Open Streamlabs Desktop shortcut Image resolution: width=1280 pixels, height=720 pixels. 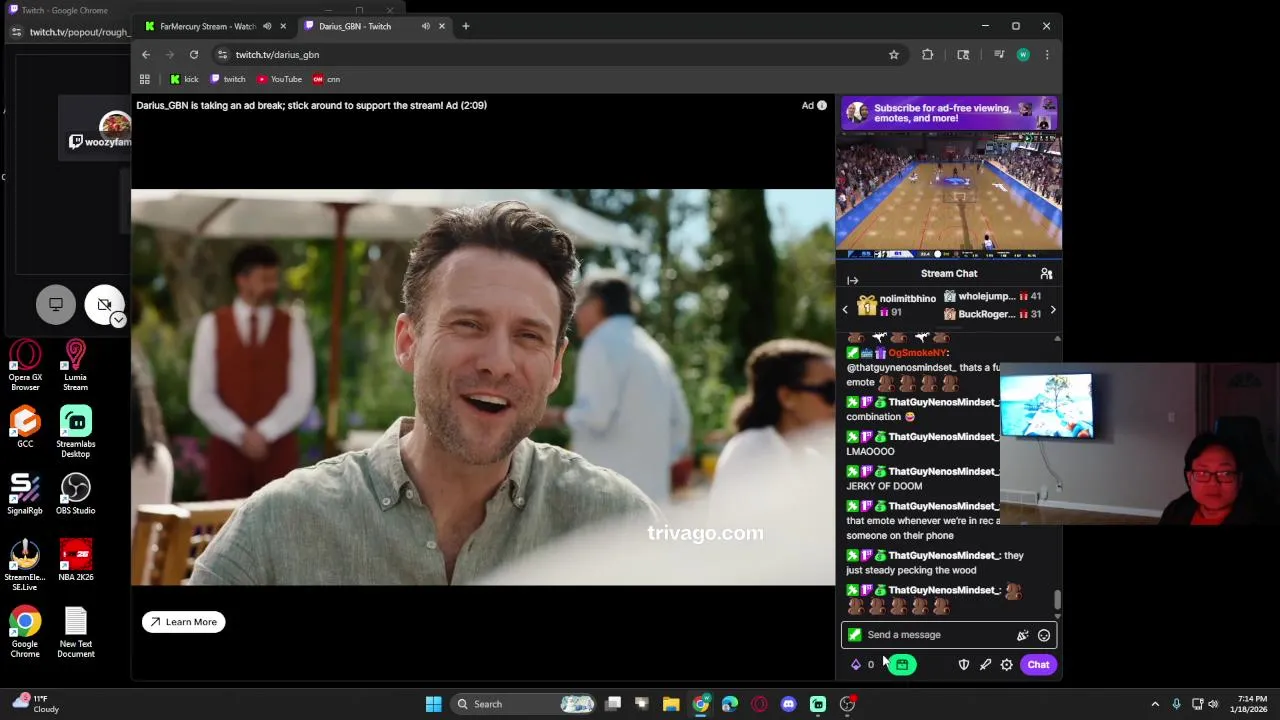[75, 432]
